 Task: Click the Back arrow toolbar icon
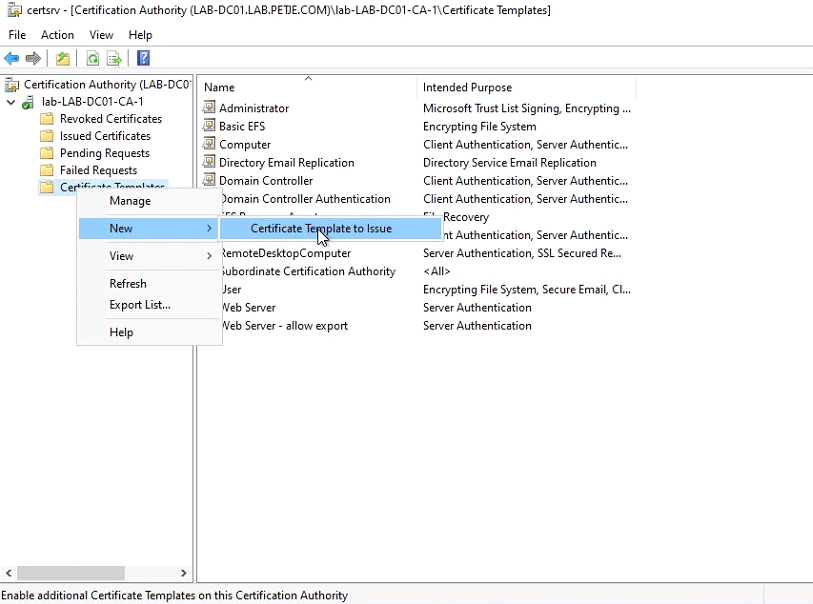pos(12,59)
